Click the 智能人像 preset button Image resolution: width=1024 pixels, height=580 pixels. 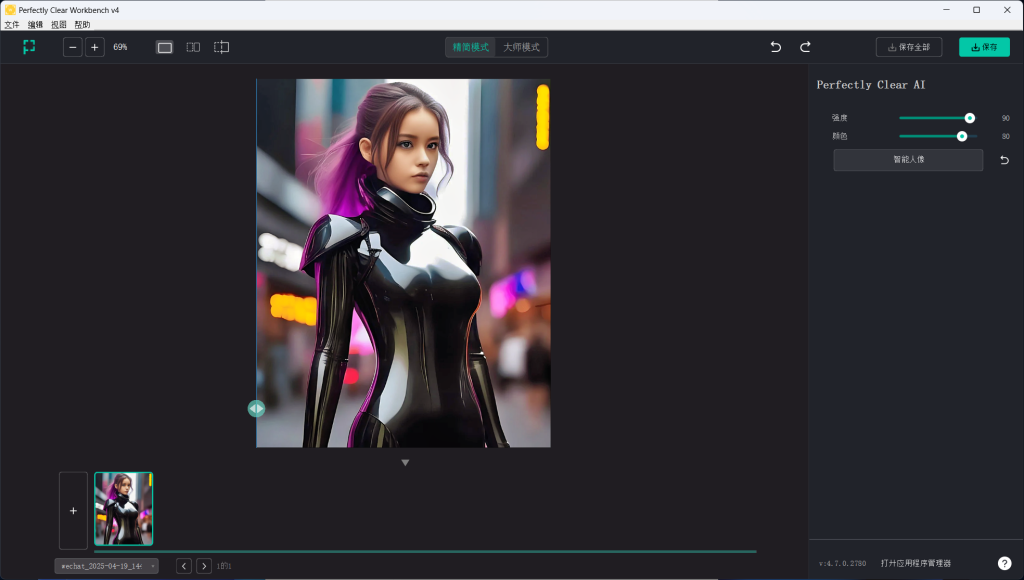click(908, 160)
